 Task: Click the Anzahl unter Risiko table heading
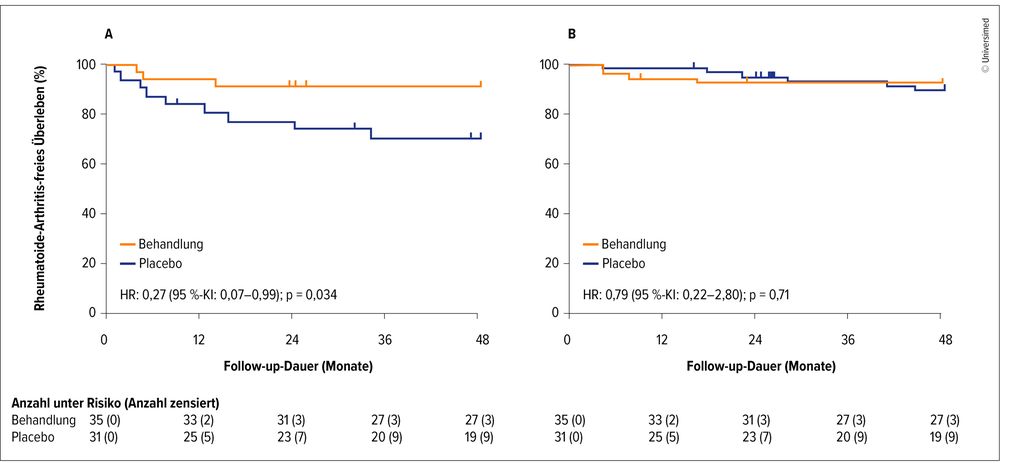[115, 402]
